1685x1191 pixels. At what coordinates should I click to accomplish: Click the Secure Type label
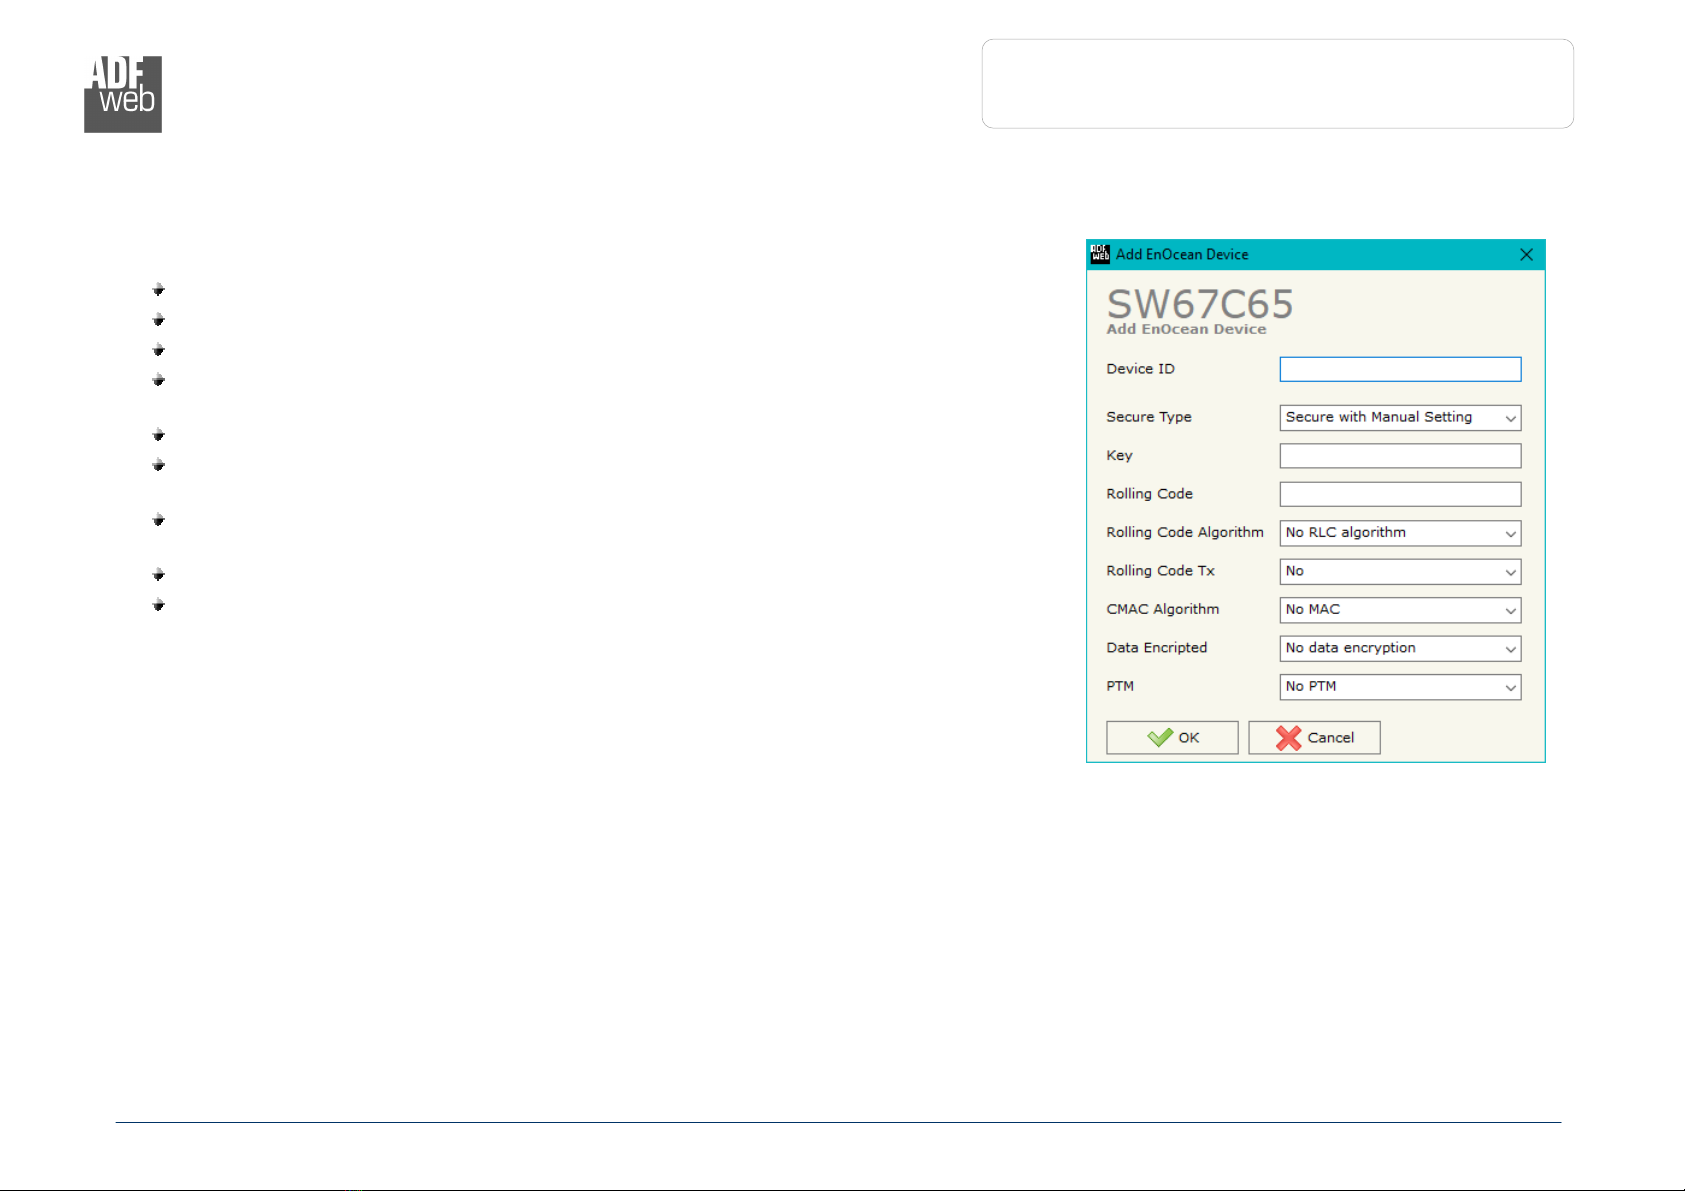pyautogui.click(x=1149, y=417)
